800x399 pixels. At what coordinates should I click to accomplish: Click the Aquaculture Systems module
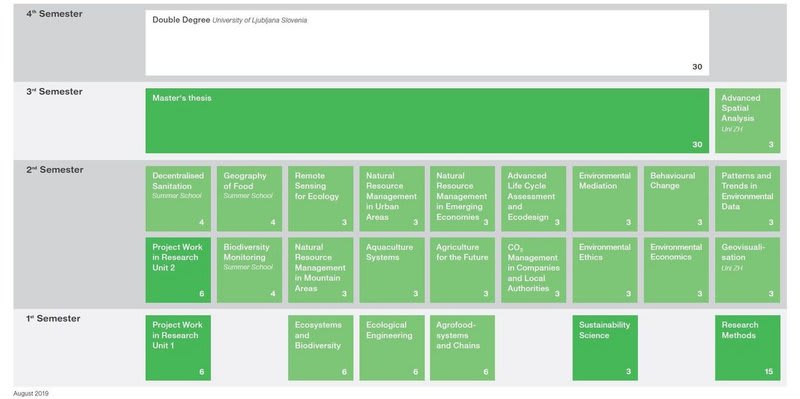[392, 270]
